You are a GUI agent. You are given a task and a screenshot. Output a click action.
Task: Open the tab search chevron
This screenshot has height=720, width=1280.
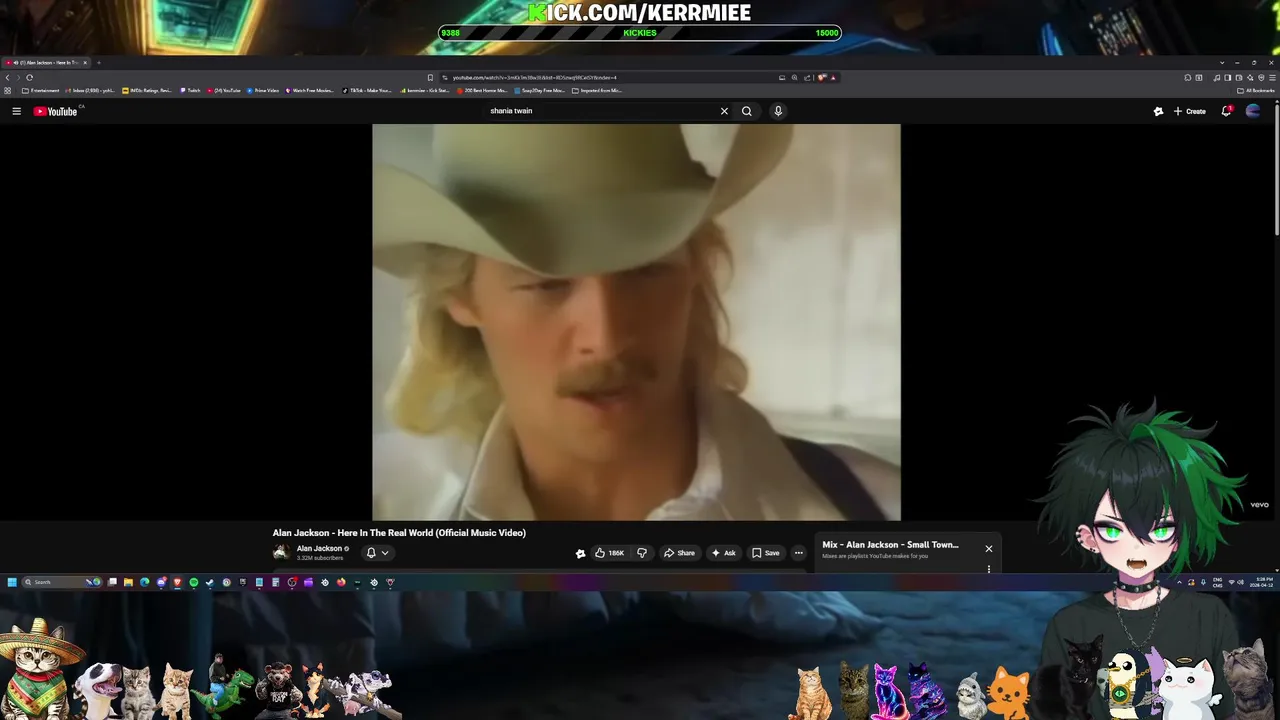[x=1221, y=62]
